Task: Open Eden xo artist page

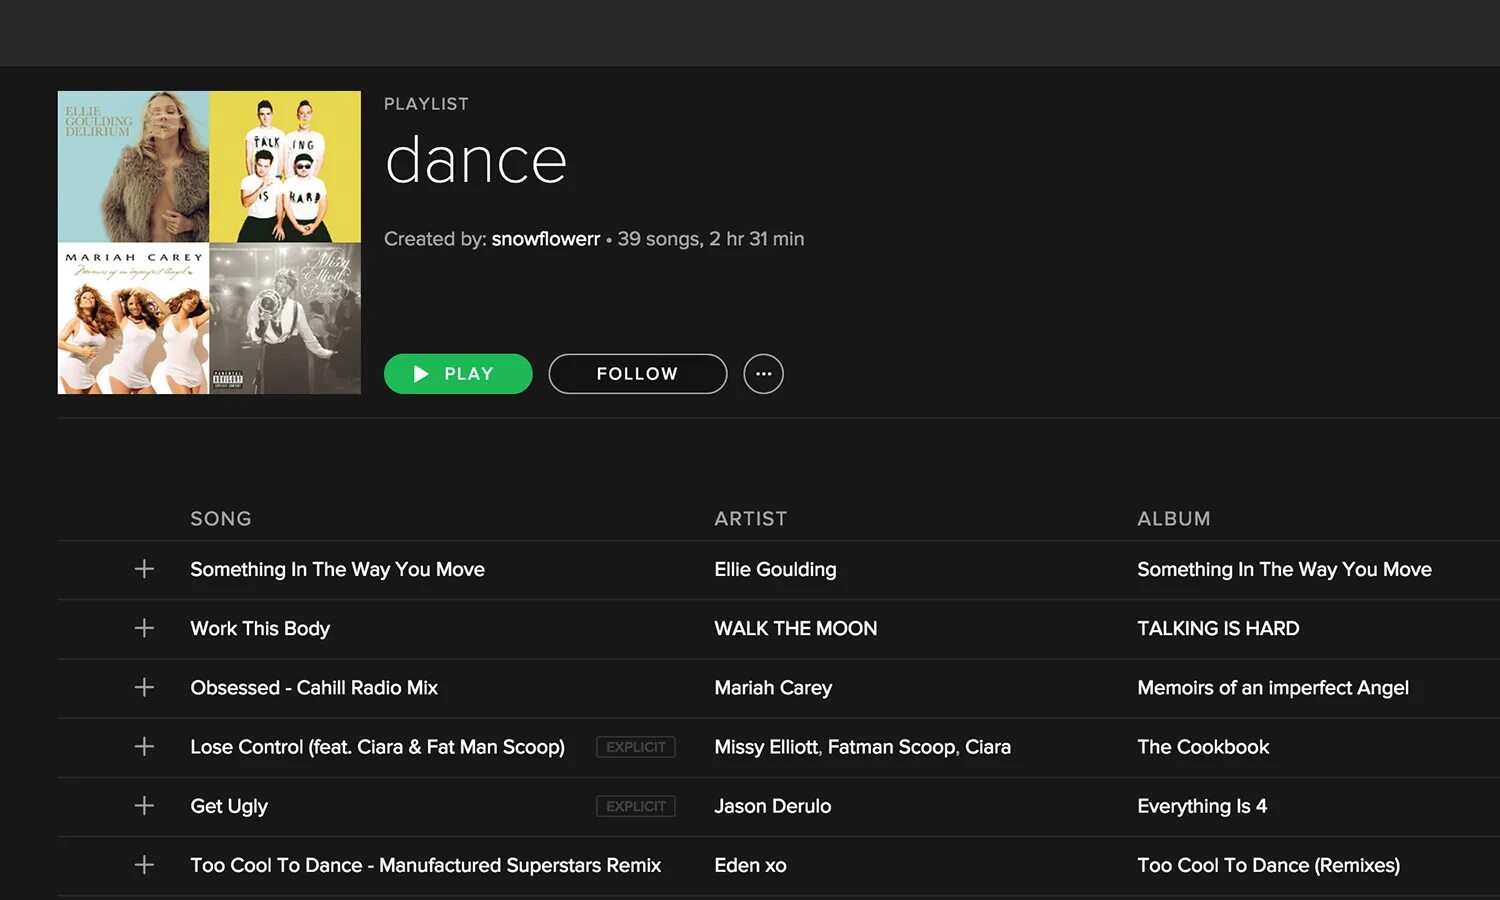Action: [750, 865]
